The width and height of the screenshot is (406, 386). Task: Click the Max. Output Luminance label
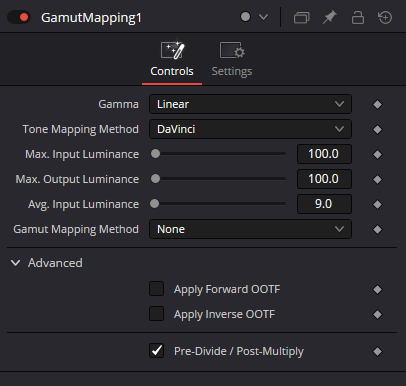pos(77,179)
